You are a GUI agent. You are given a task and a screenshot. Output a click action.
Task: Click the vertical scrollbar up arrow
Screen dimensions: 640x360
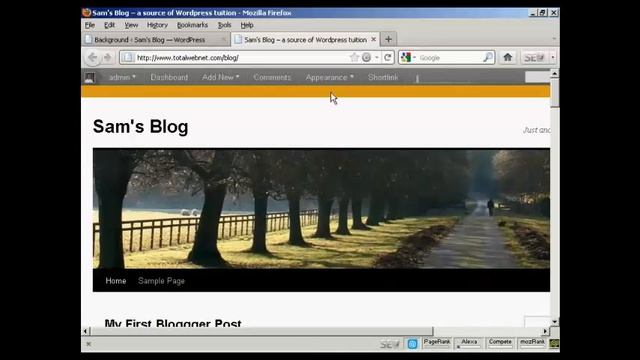pyautogui.click(x=554, y=74)
